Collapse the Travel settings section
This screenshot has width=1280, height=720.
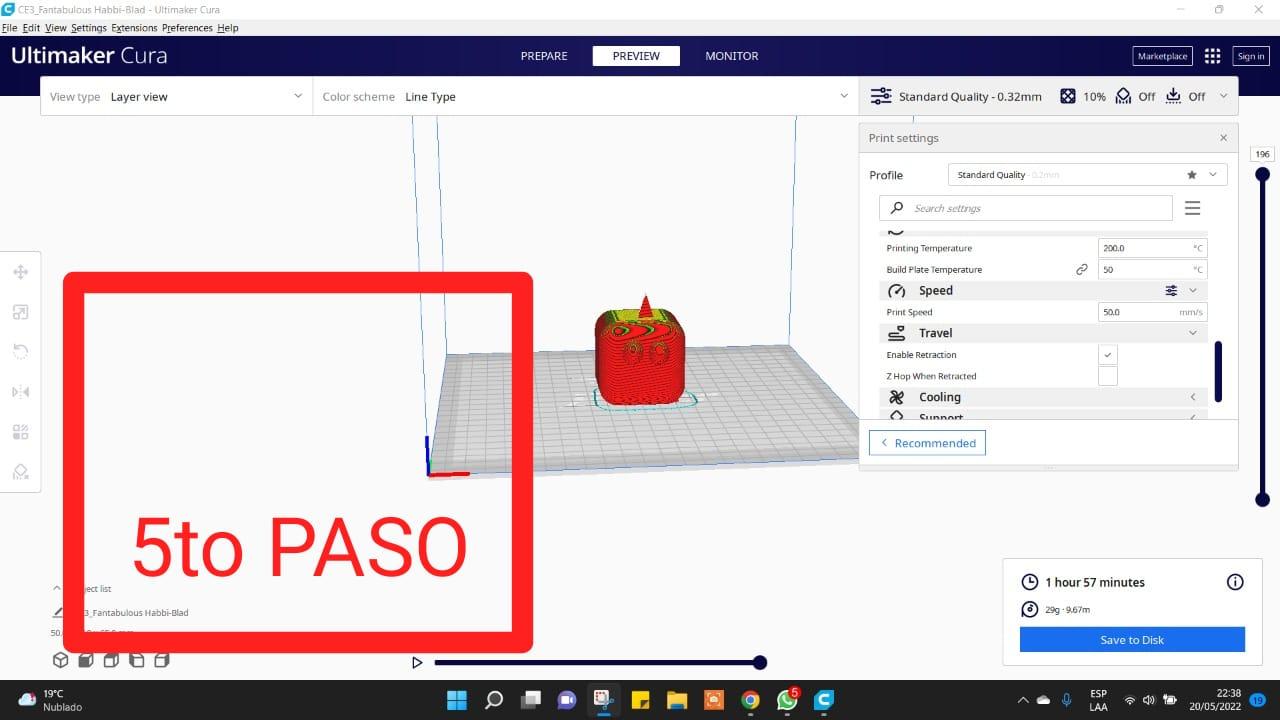pyautogui.click(x=1193, y=333)
